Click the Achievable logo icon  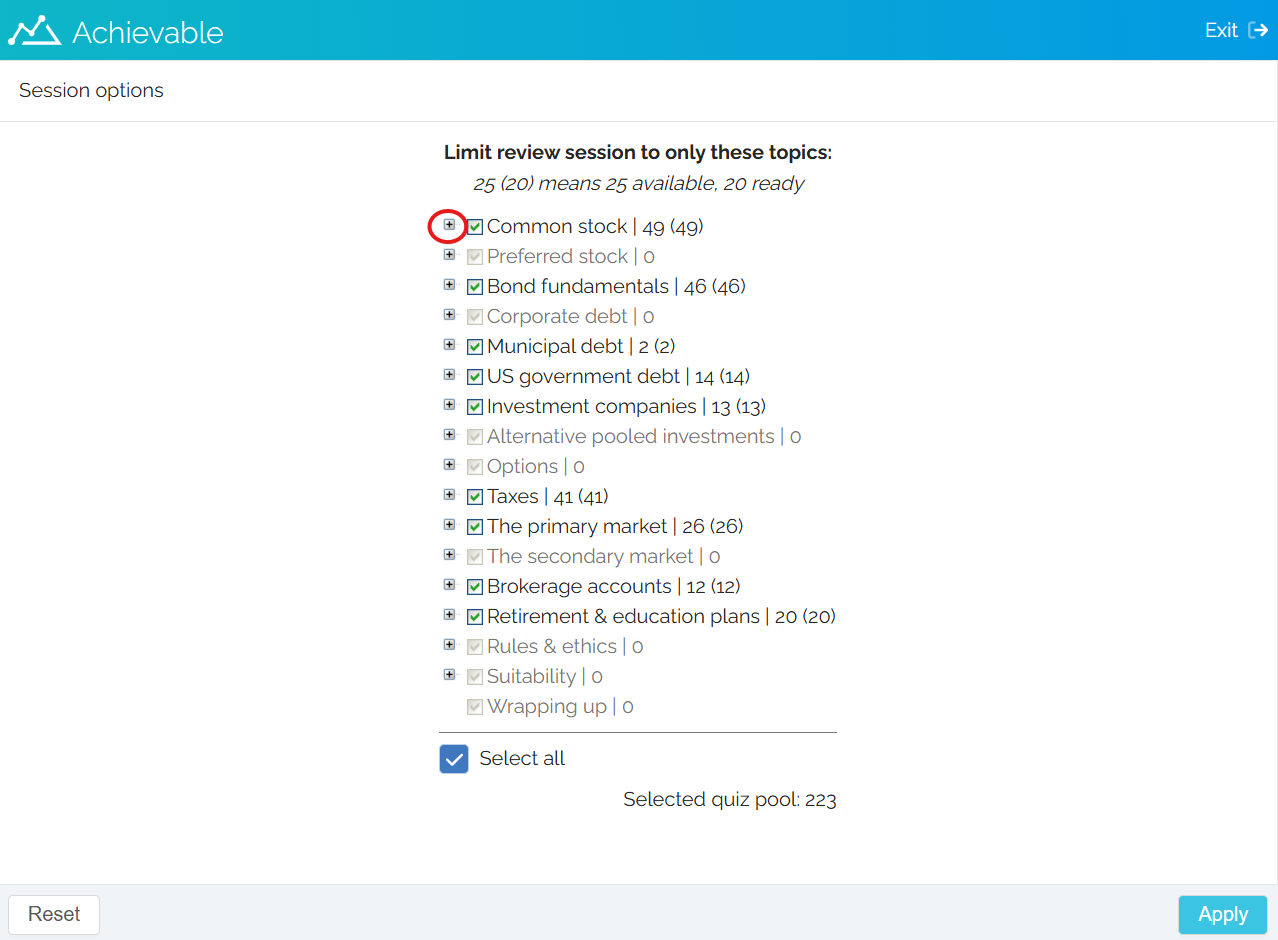tap(34, 31)
